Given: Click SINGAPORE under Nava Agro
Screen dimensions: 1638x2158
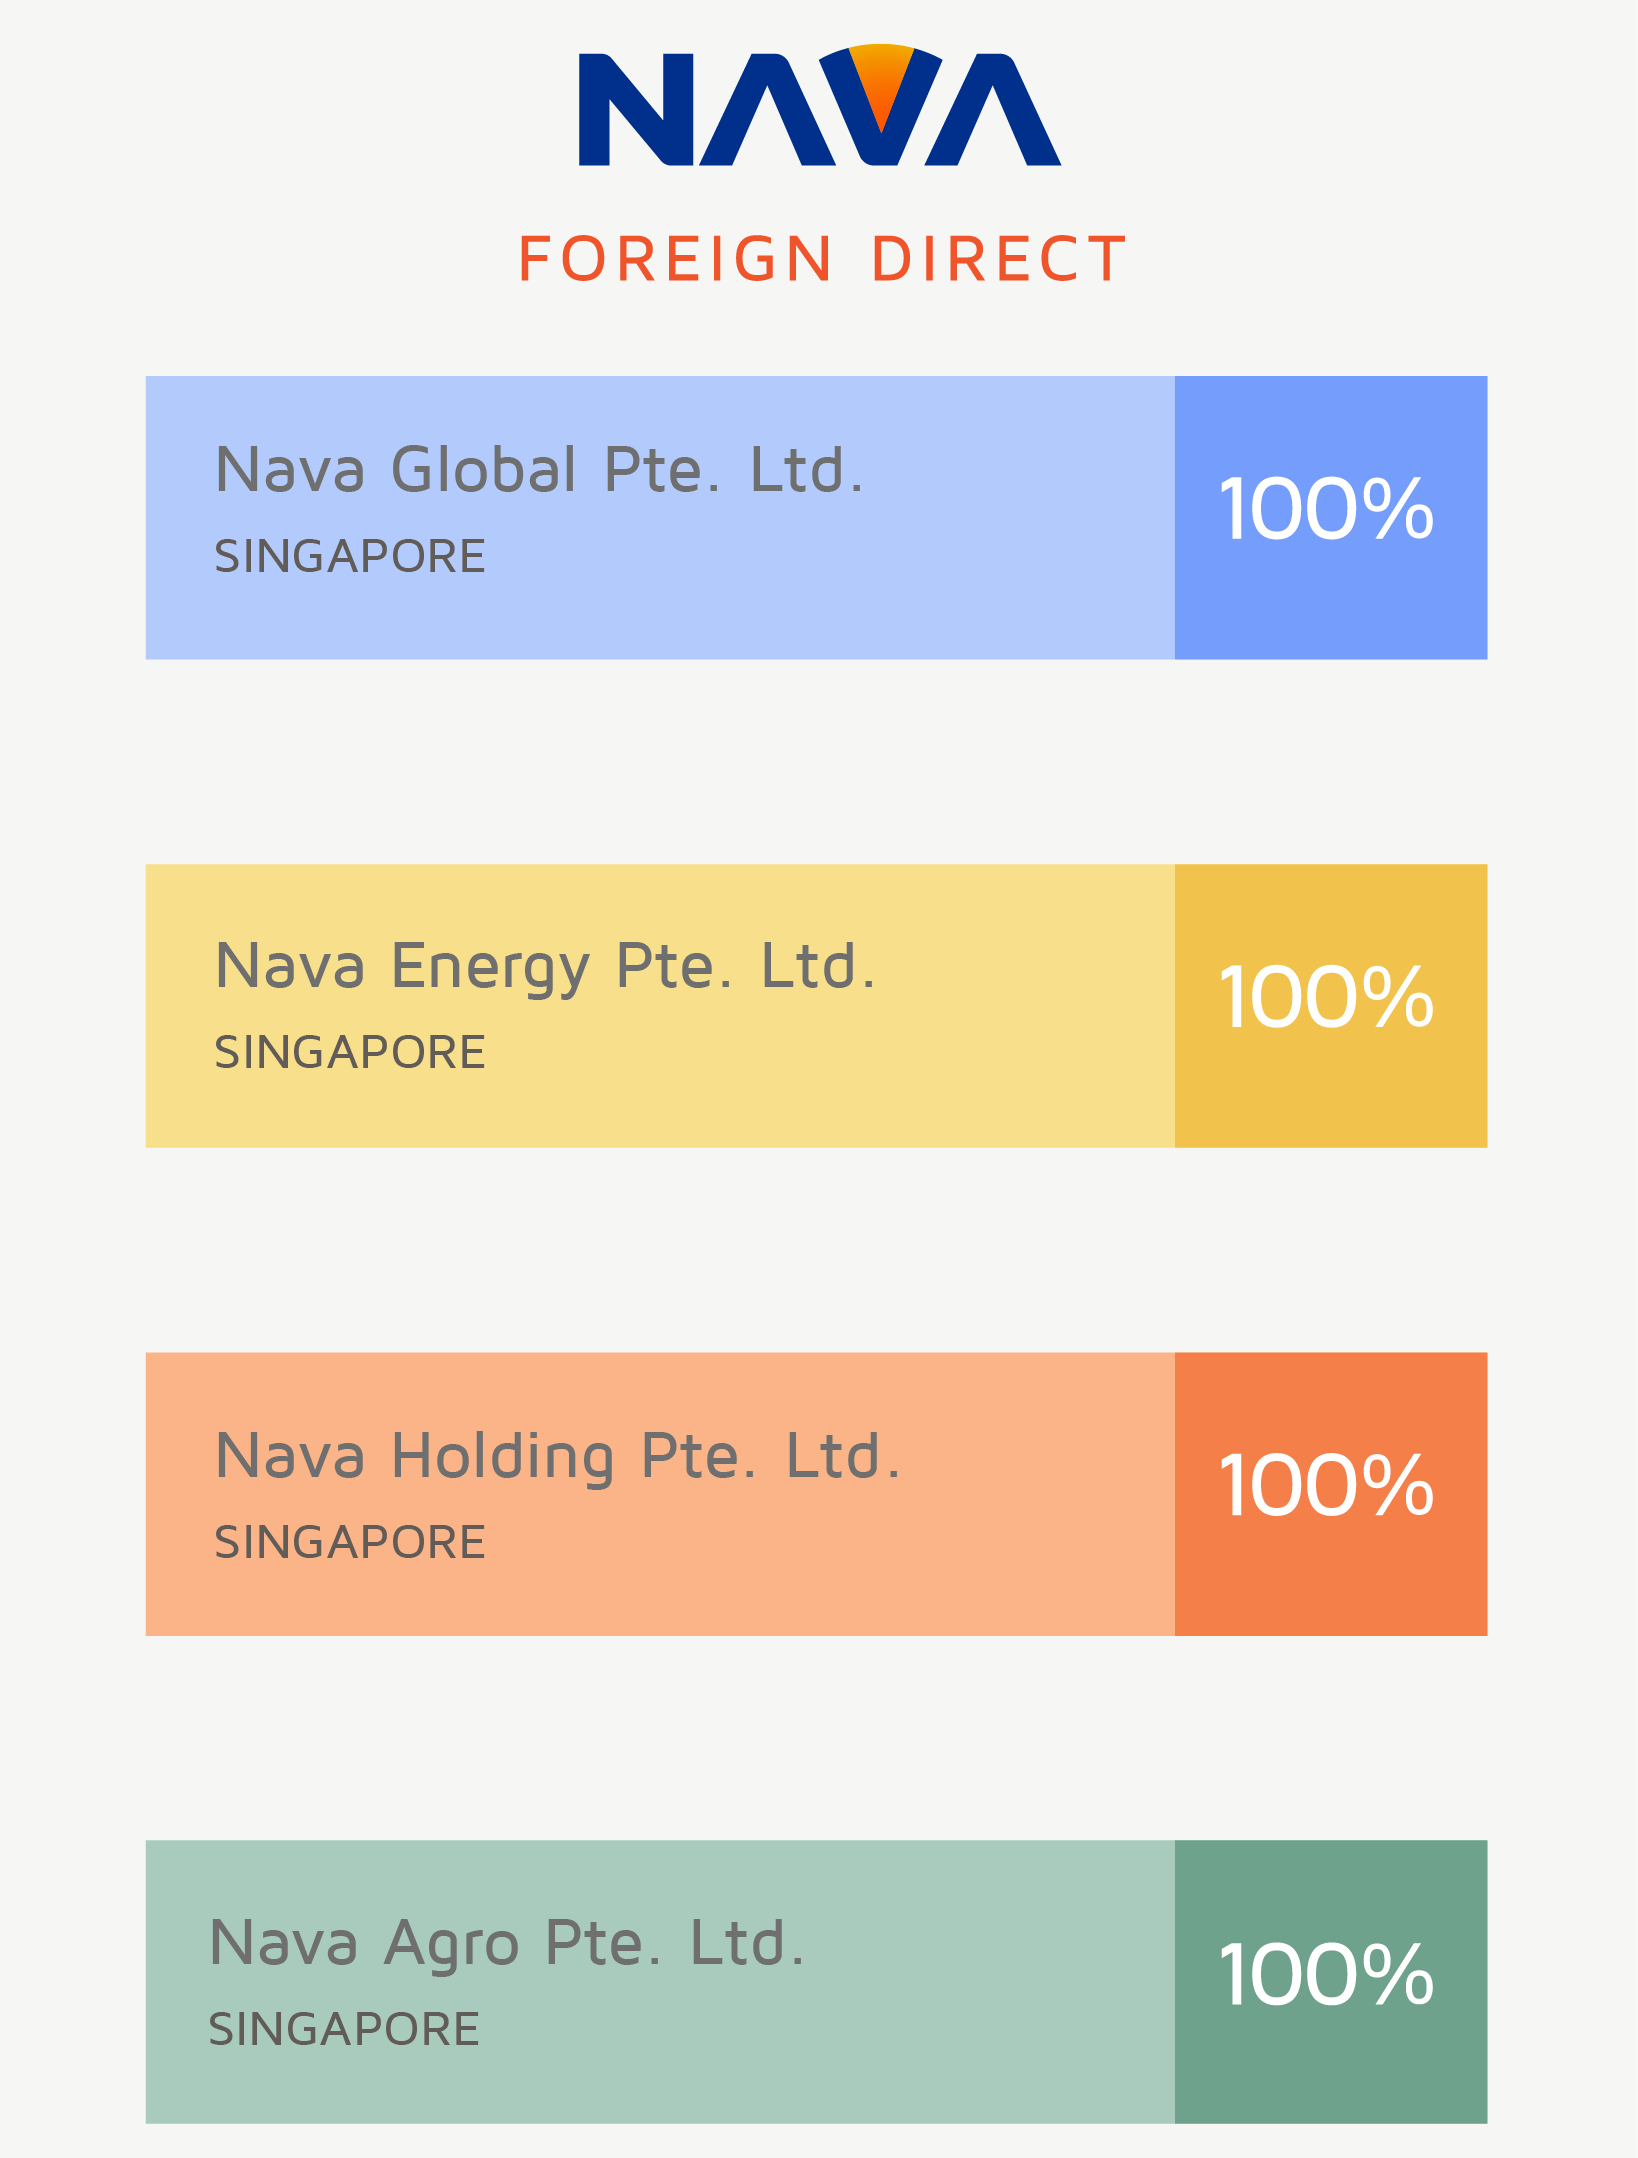Looking at the screenshot, I should click(344, 2030).
